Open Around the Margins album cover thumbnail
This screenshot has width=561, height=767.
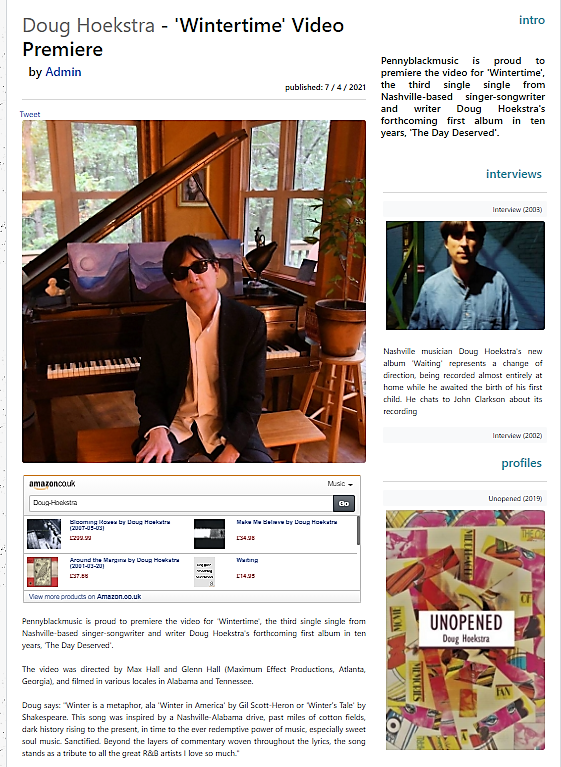click(43, 572)
